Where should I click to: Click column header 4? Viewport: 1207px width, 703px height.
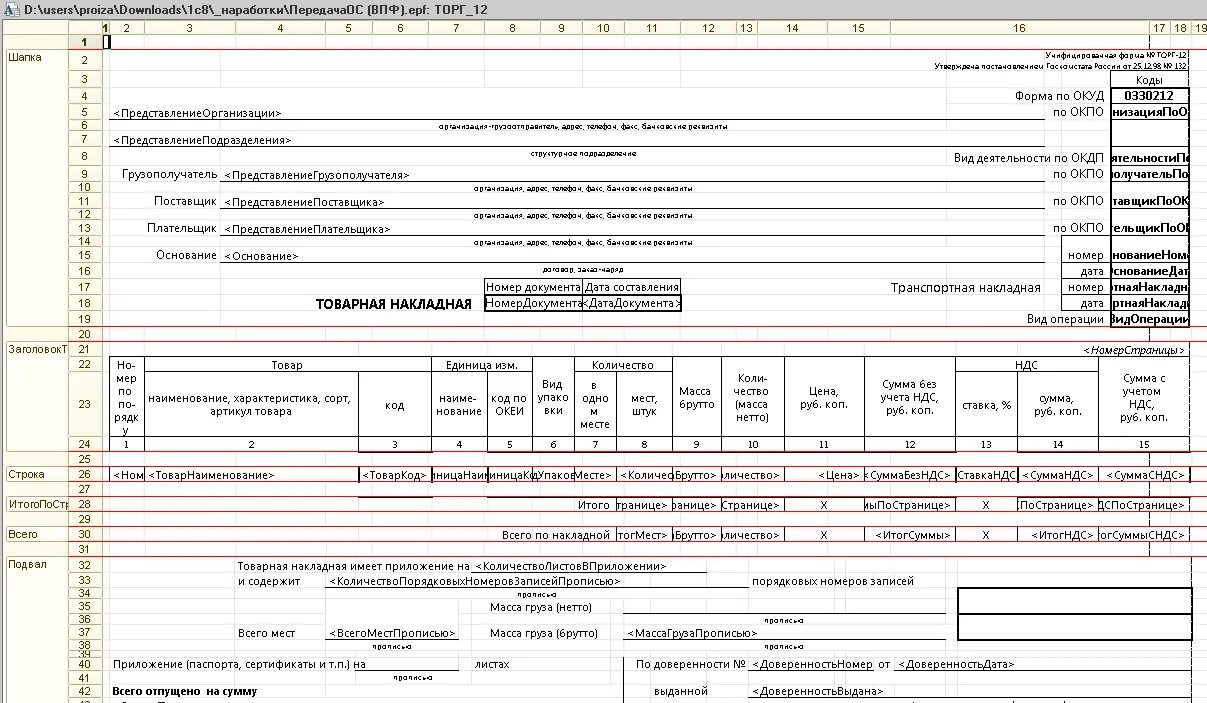tap(280, 27)
